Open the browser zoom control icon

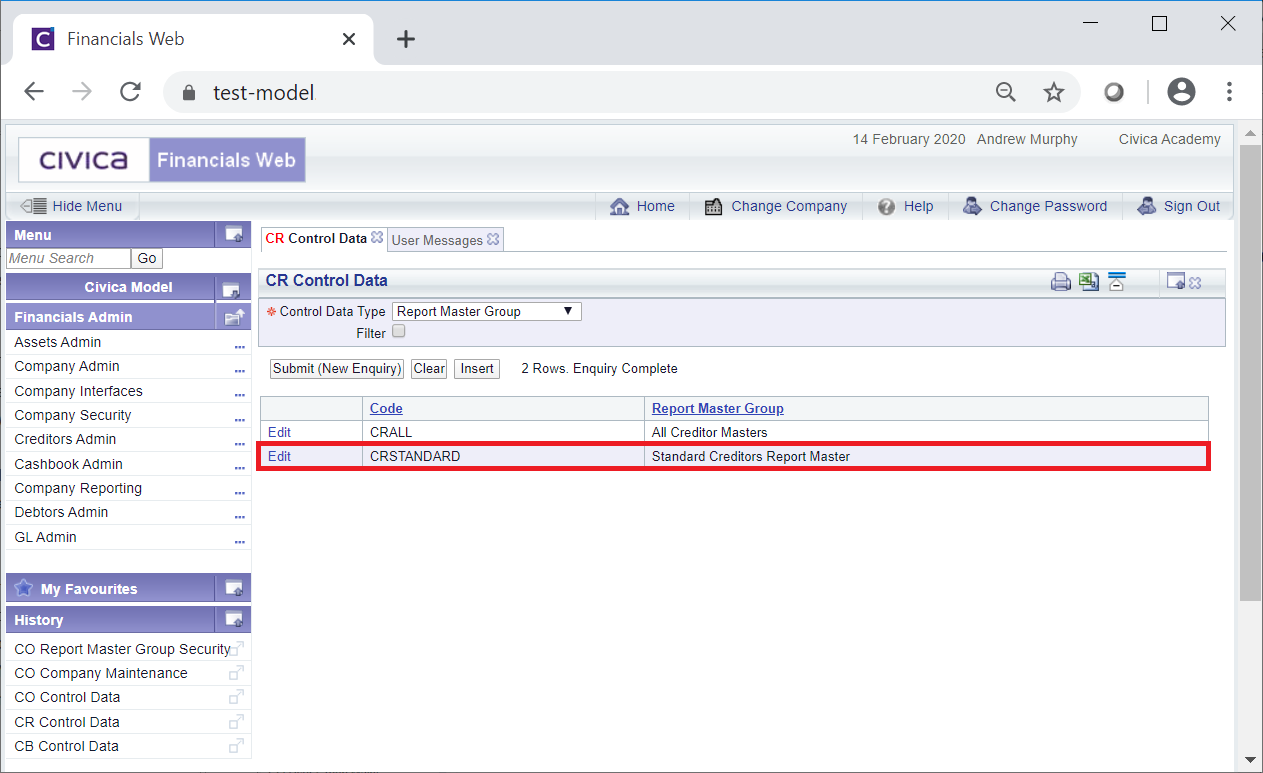pos(1006,93)
